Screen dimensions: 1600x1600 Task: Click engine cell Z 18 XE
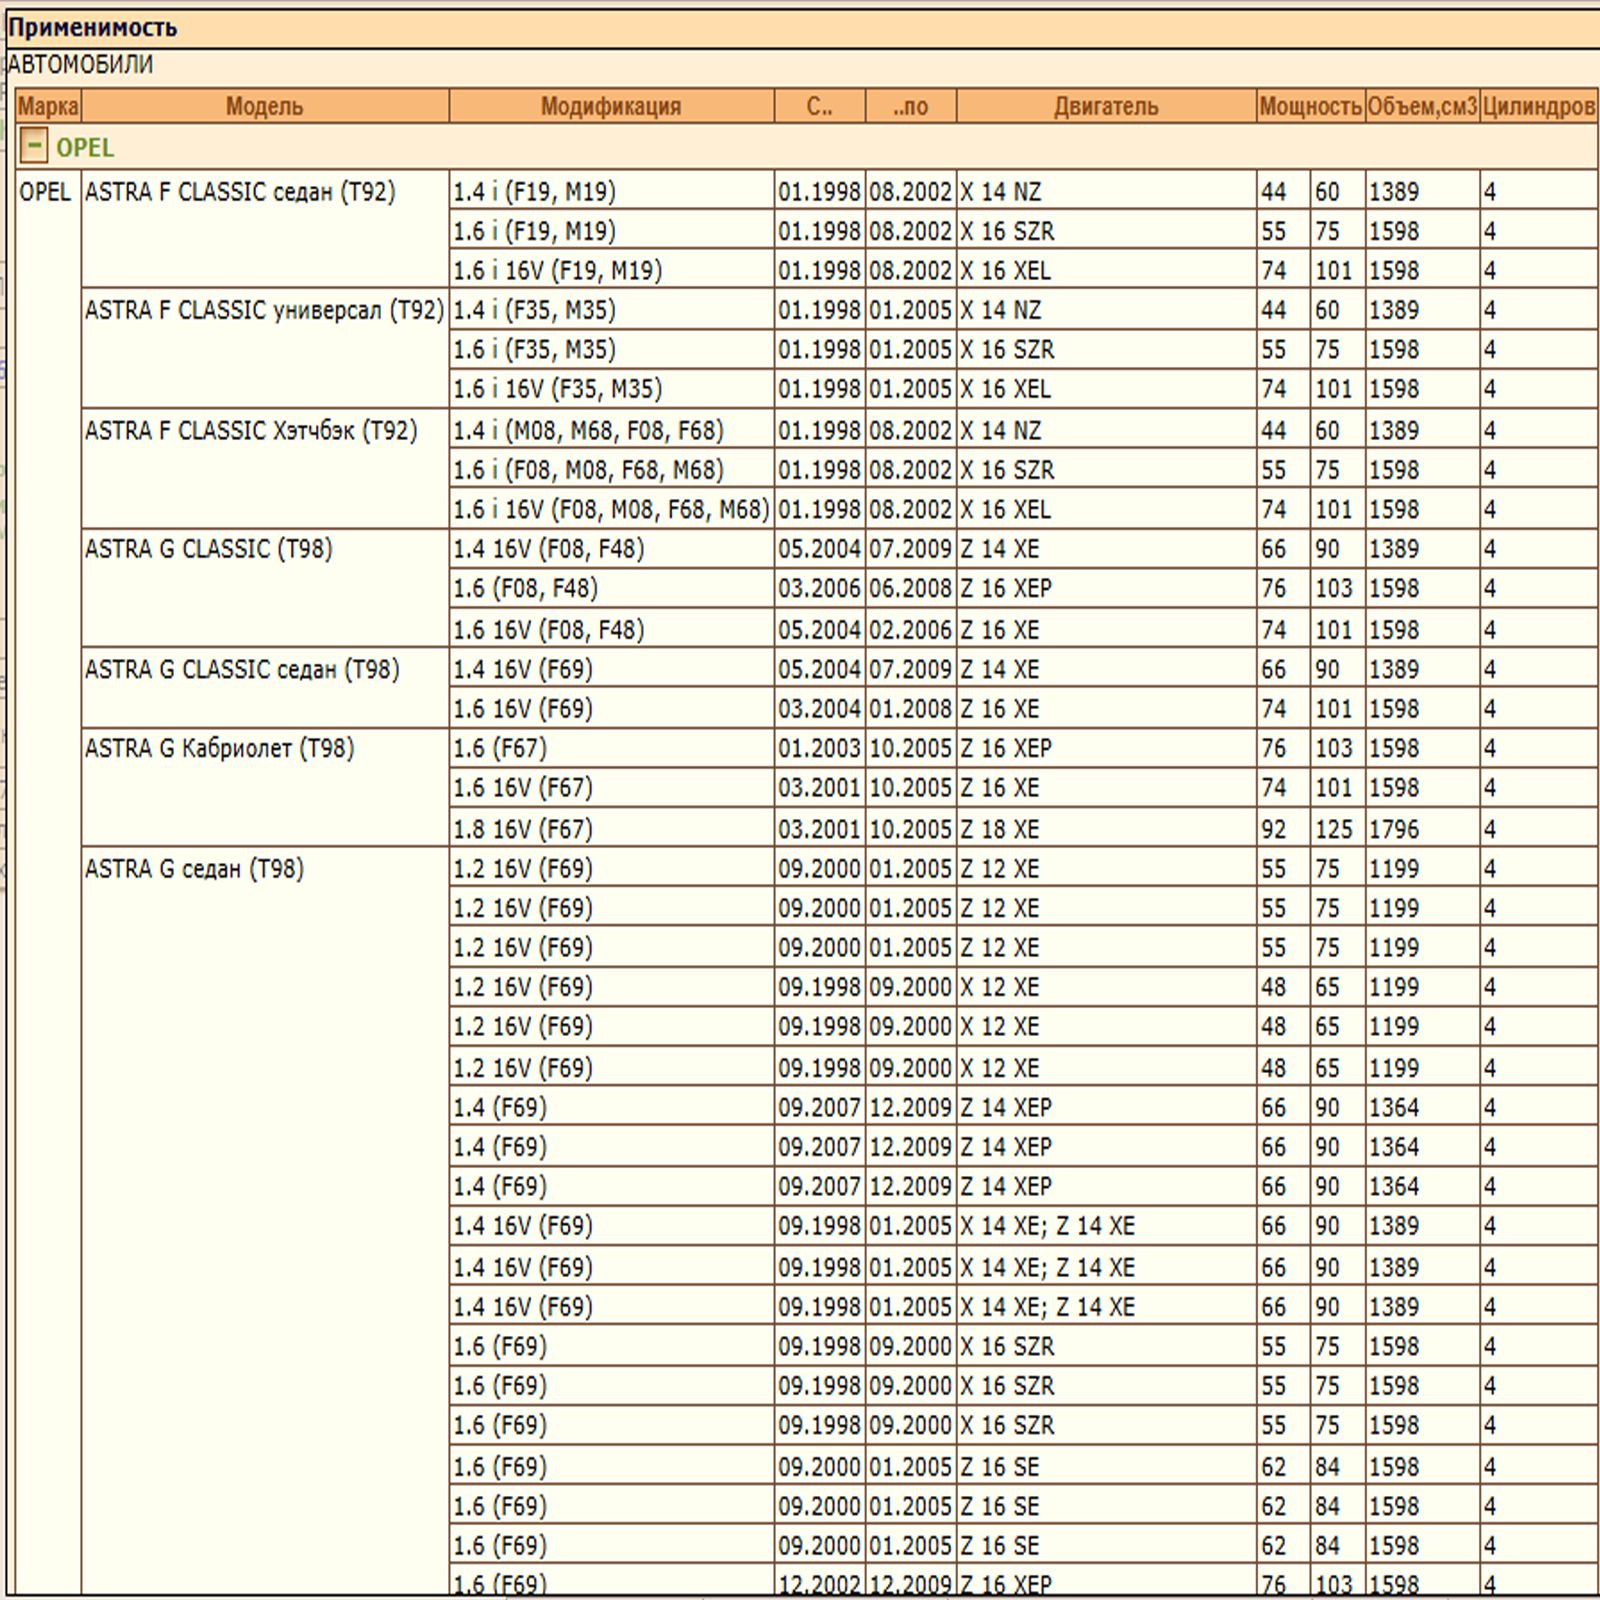point(1106,828)
